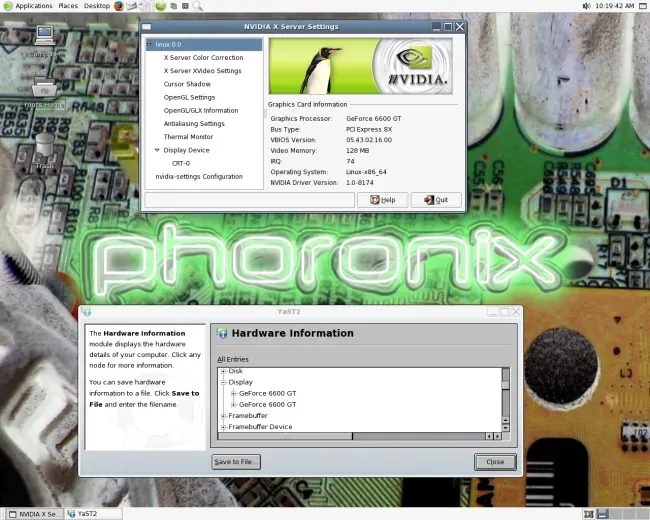This screenshot has width=650, height=520.
Task: Click the driver version 1.0-8174 value
Action: [360, 183]
